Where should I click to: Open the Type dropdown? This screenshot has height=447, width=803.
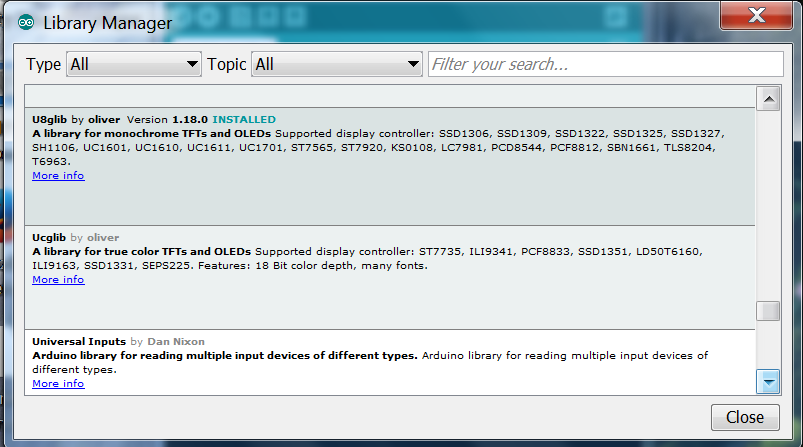coord(134,64)
